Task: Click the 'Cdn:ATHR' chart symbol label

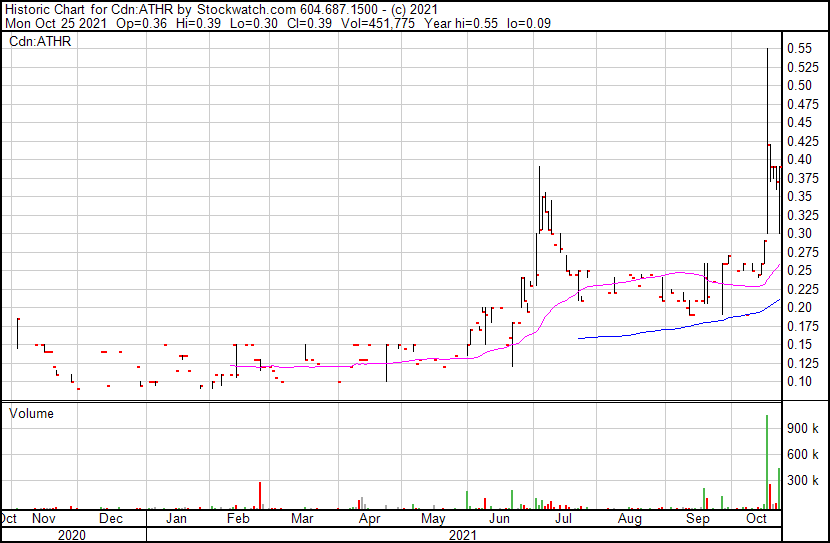Action: [40, 41]
